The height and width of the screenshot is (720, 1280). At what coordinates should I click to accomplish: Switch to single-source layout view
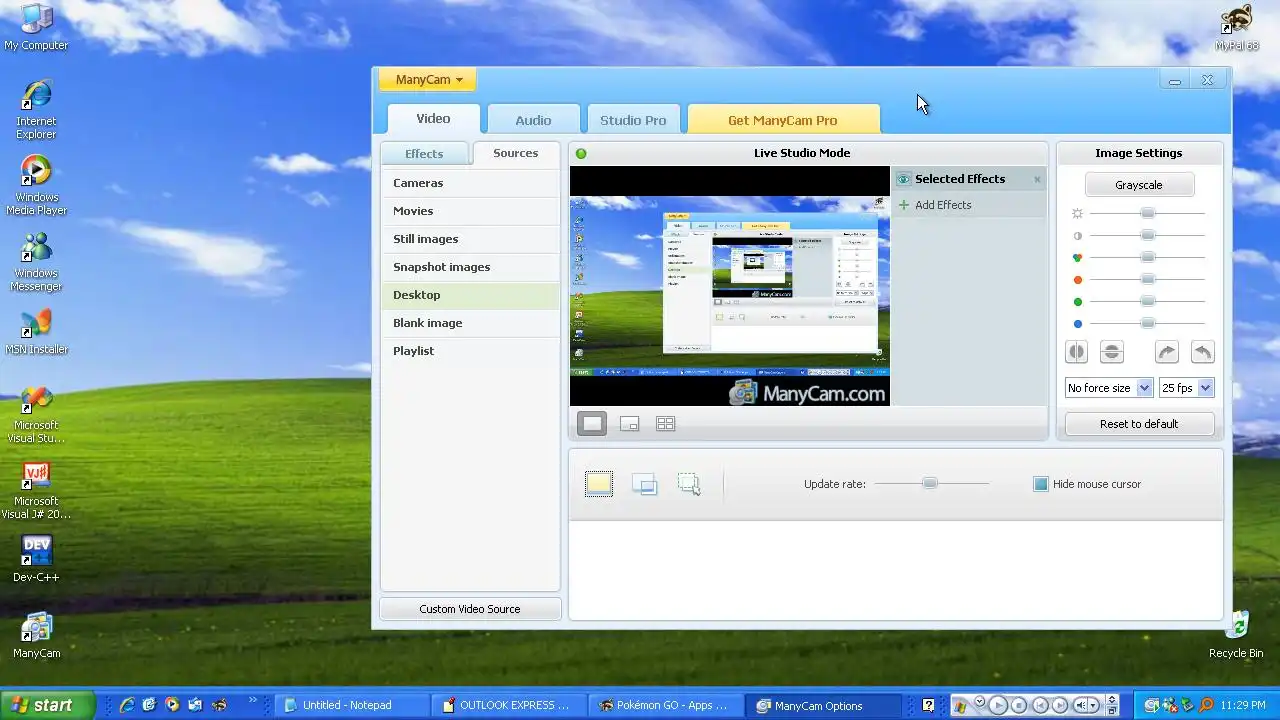(592, 424)
